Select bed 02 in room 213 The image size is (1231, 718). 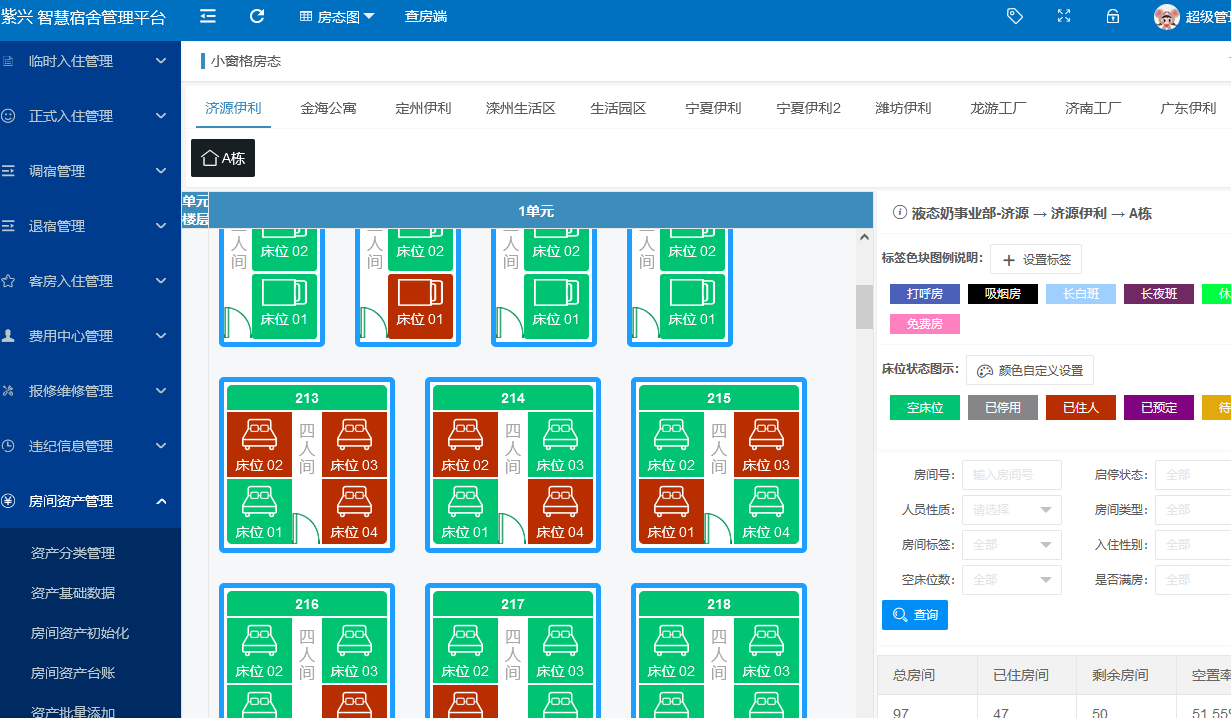pyautogui.click(x=259, y=444)
